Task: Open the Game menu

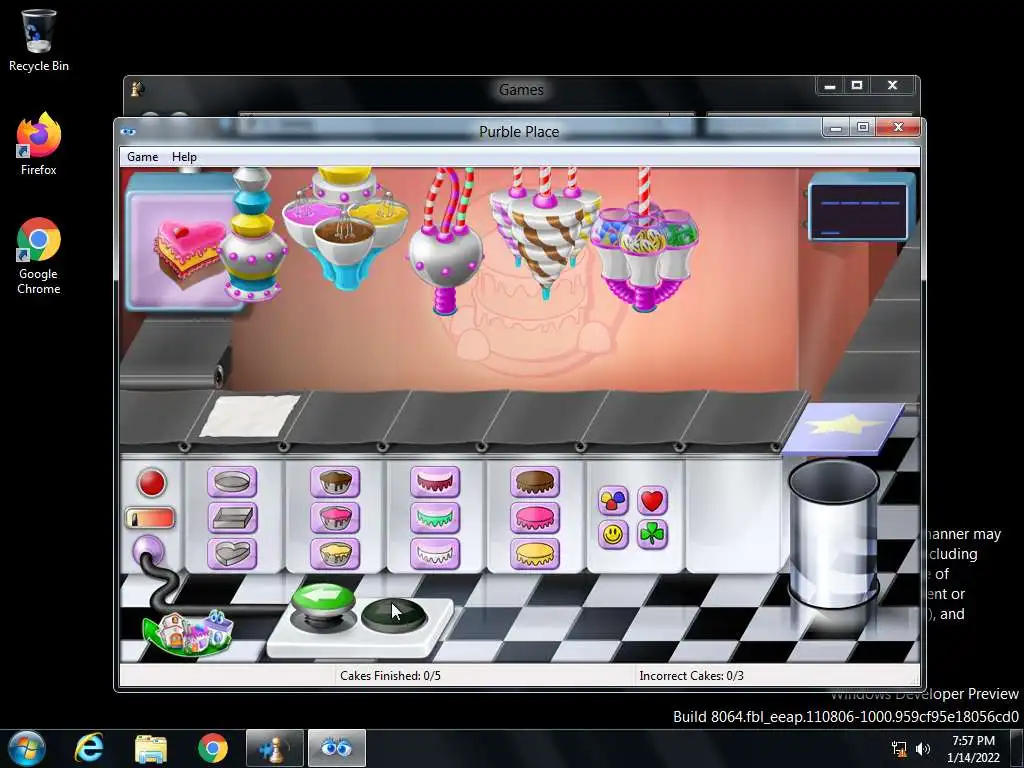Action: point(142,157)
